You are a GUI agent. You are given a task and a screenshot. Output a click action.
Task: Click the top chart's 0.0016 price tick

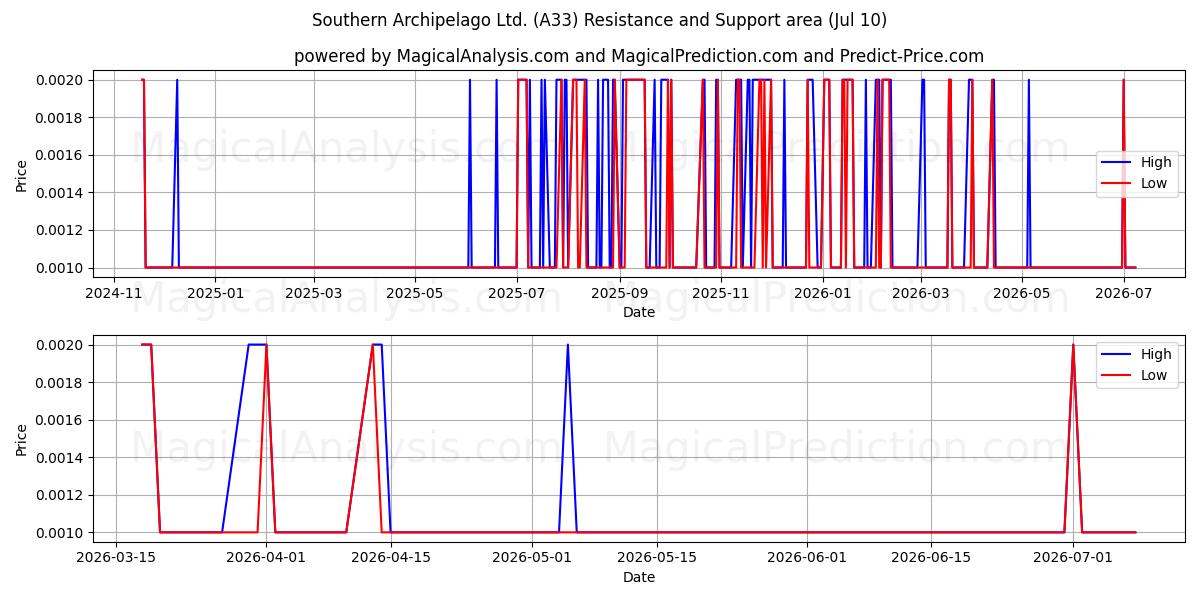(60, 155)
